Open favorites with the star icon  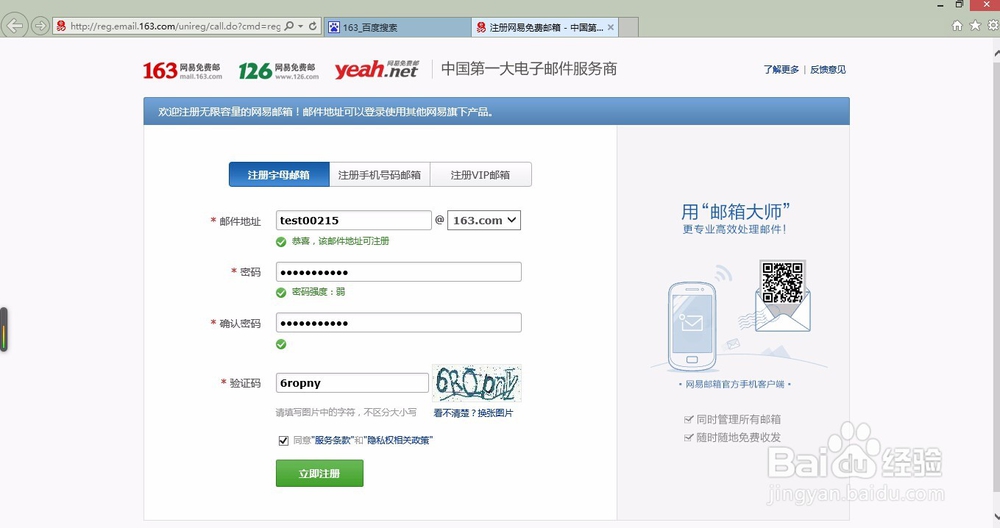(975, 26)
